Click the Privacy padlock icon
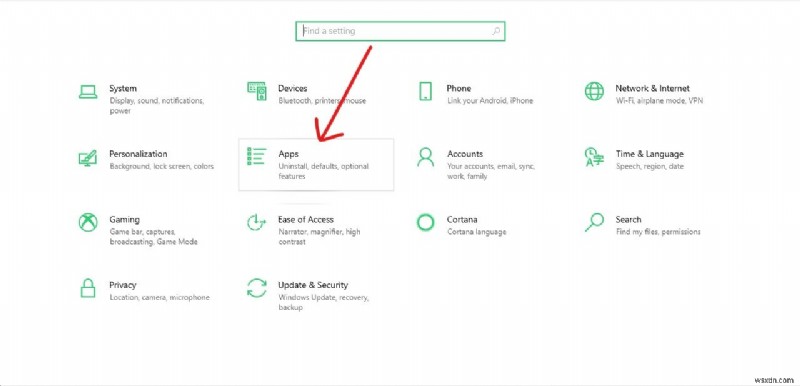The image size is (800, 386). tap(88, 288)
